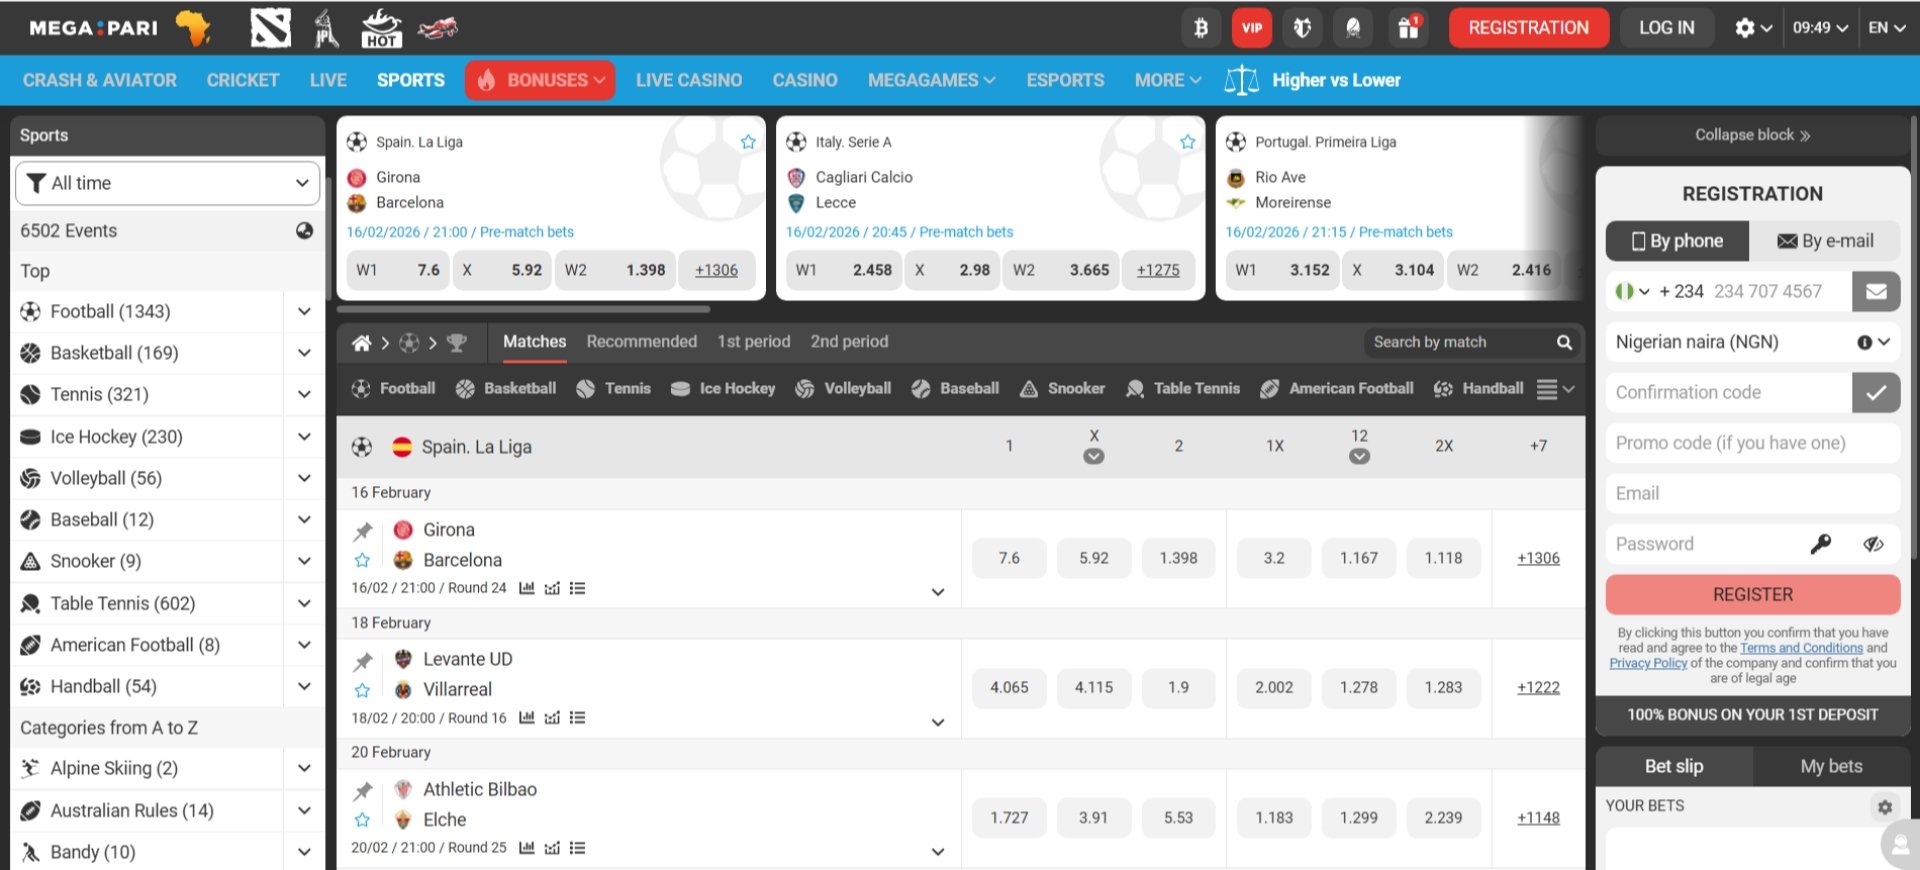Open the X column market dropdown
This screenshot has width=1920, height=870.
pos(1094,457)
